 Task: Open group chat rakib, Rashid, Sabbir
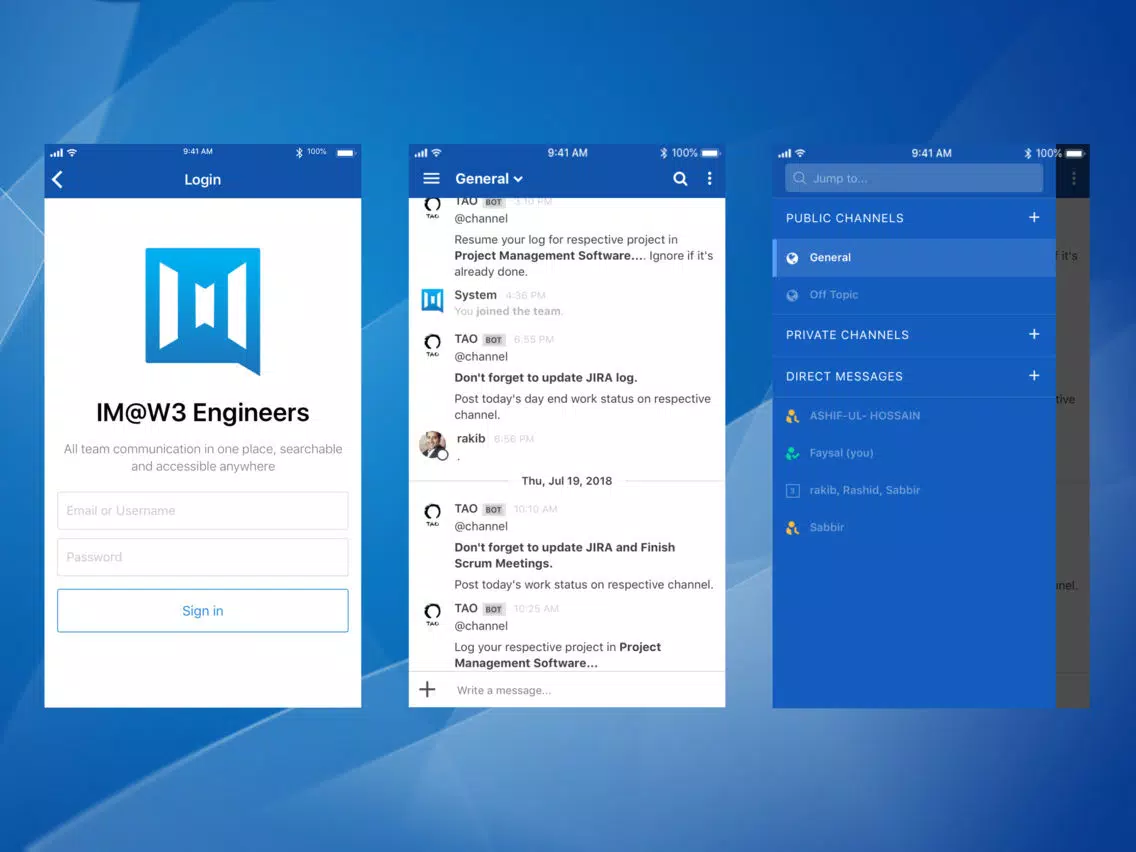coord(914,490)
